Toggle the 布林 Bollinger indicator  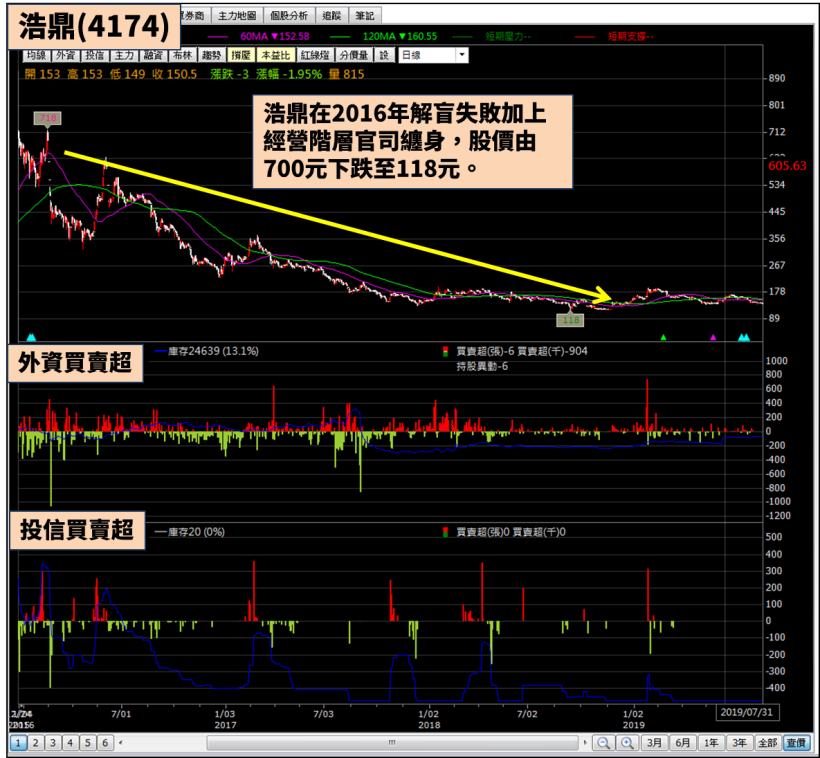tap(183, 55)
